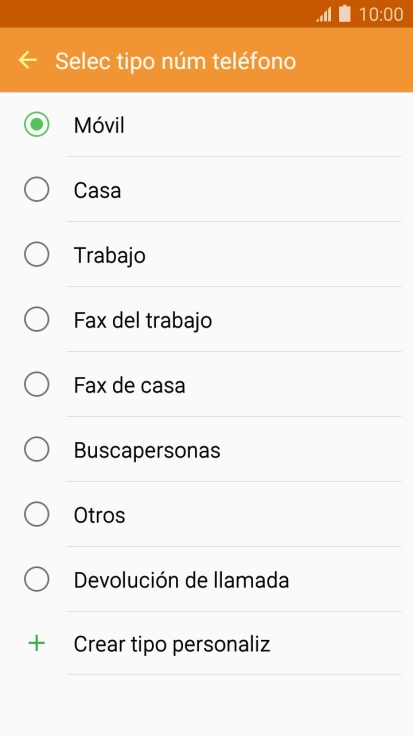Tap the signal strength icon
This screenshot has height=736, width=413.
click(324, 14)
